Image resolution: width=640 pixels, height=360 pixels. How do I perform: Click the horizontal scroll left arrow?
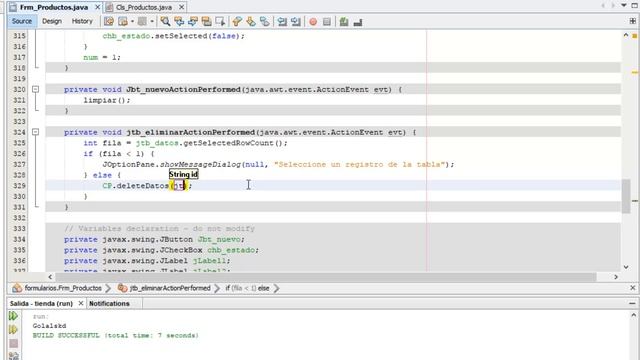pyautogui.click(x=50, y=277)
